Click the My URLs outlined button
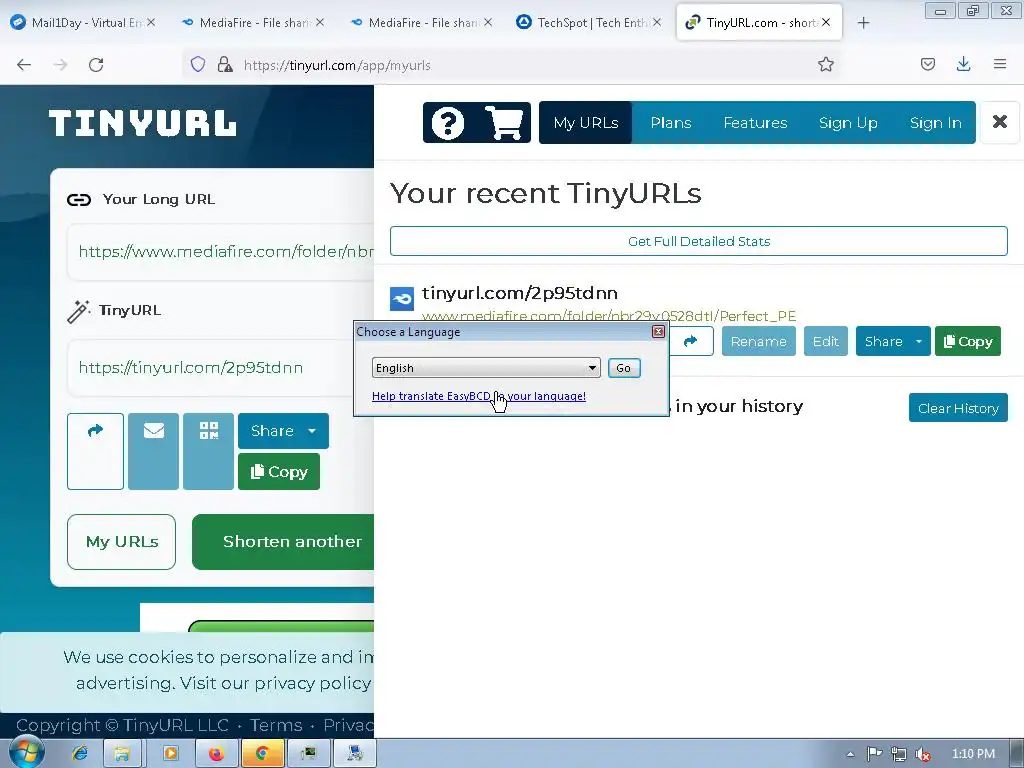The height and width of the screenshot is (768, 1024). pos(121,542)
